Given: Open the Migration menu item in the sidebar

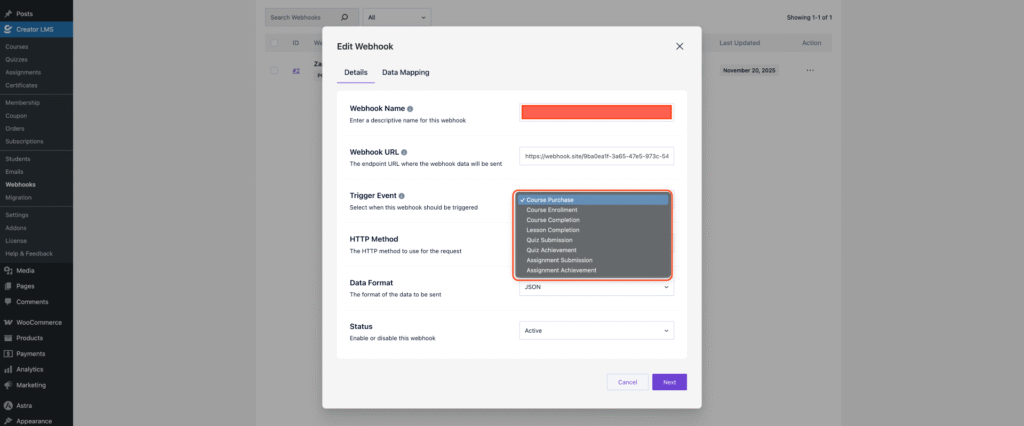Looking at the screenshot, I should [x=19, y=198].
